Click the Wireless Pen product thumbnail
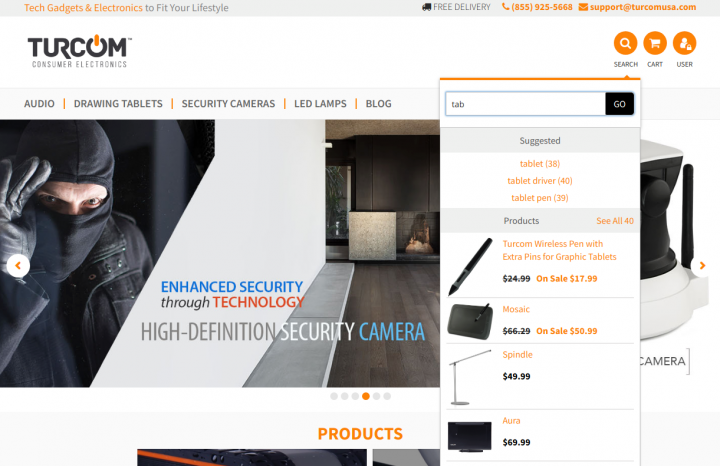 [470, 266]
